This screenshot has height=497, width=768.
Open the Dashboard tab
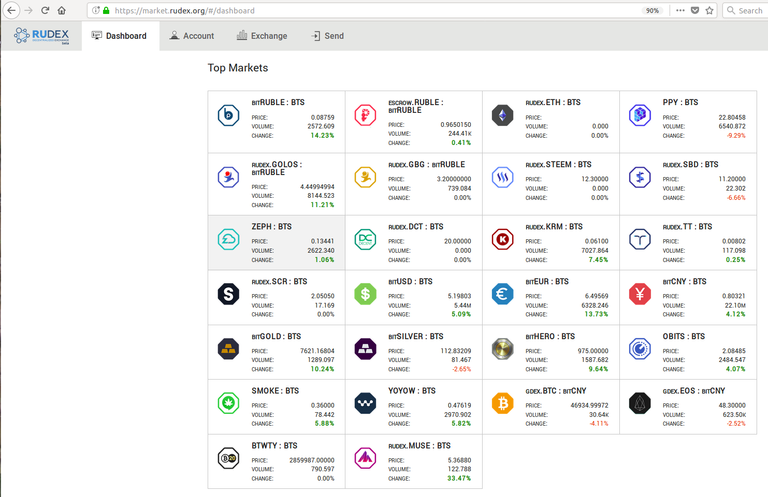[x=120, y=36]
